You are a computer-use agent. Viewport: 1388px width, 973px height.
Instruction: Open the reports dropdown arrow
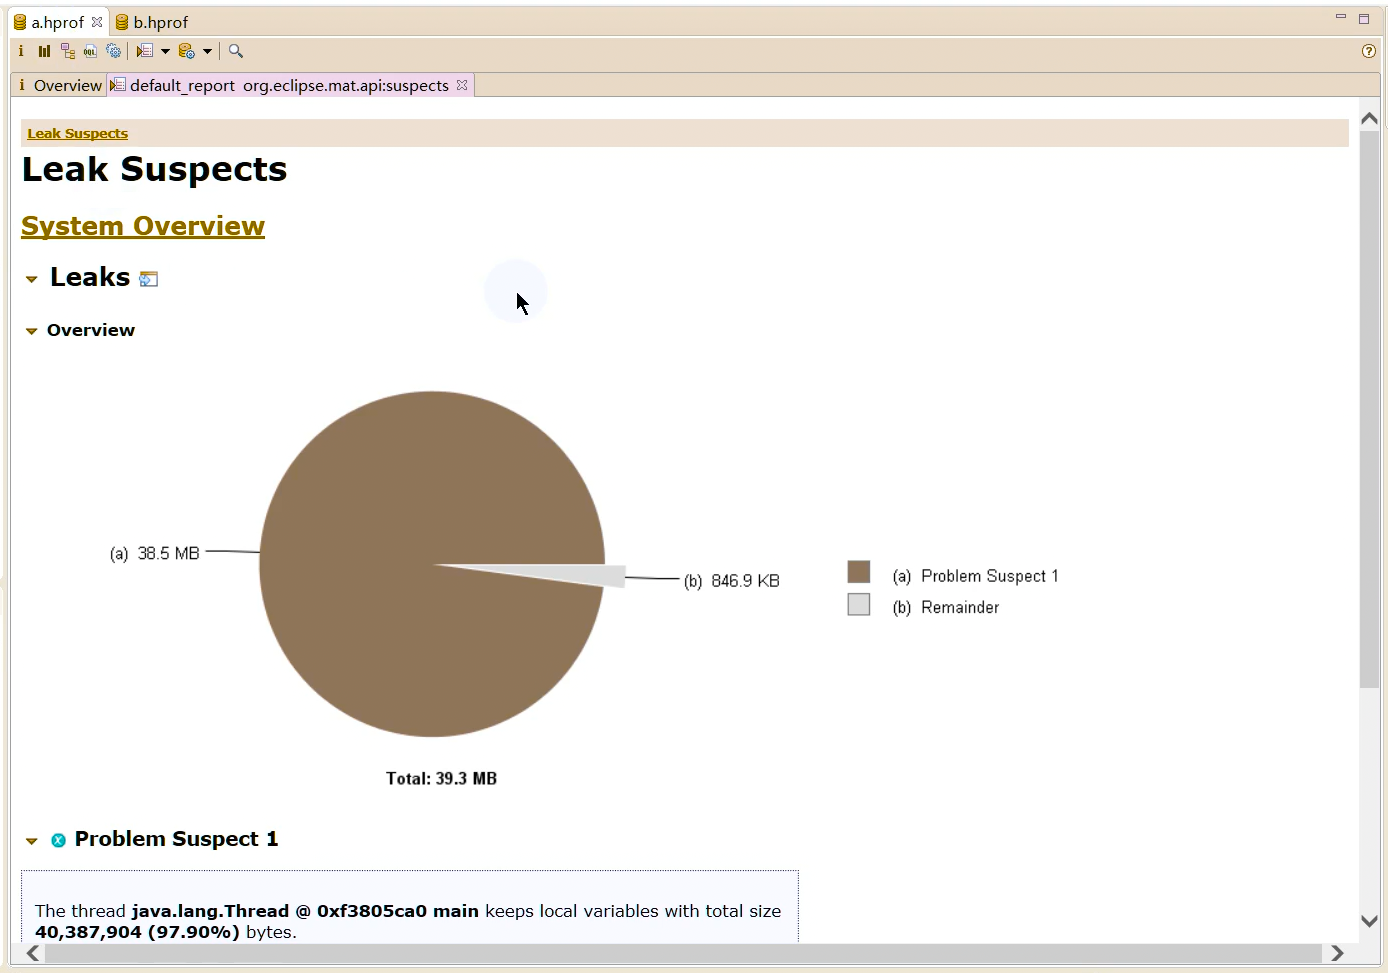pyautogui.click(x=165, y=51)
